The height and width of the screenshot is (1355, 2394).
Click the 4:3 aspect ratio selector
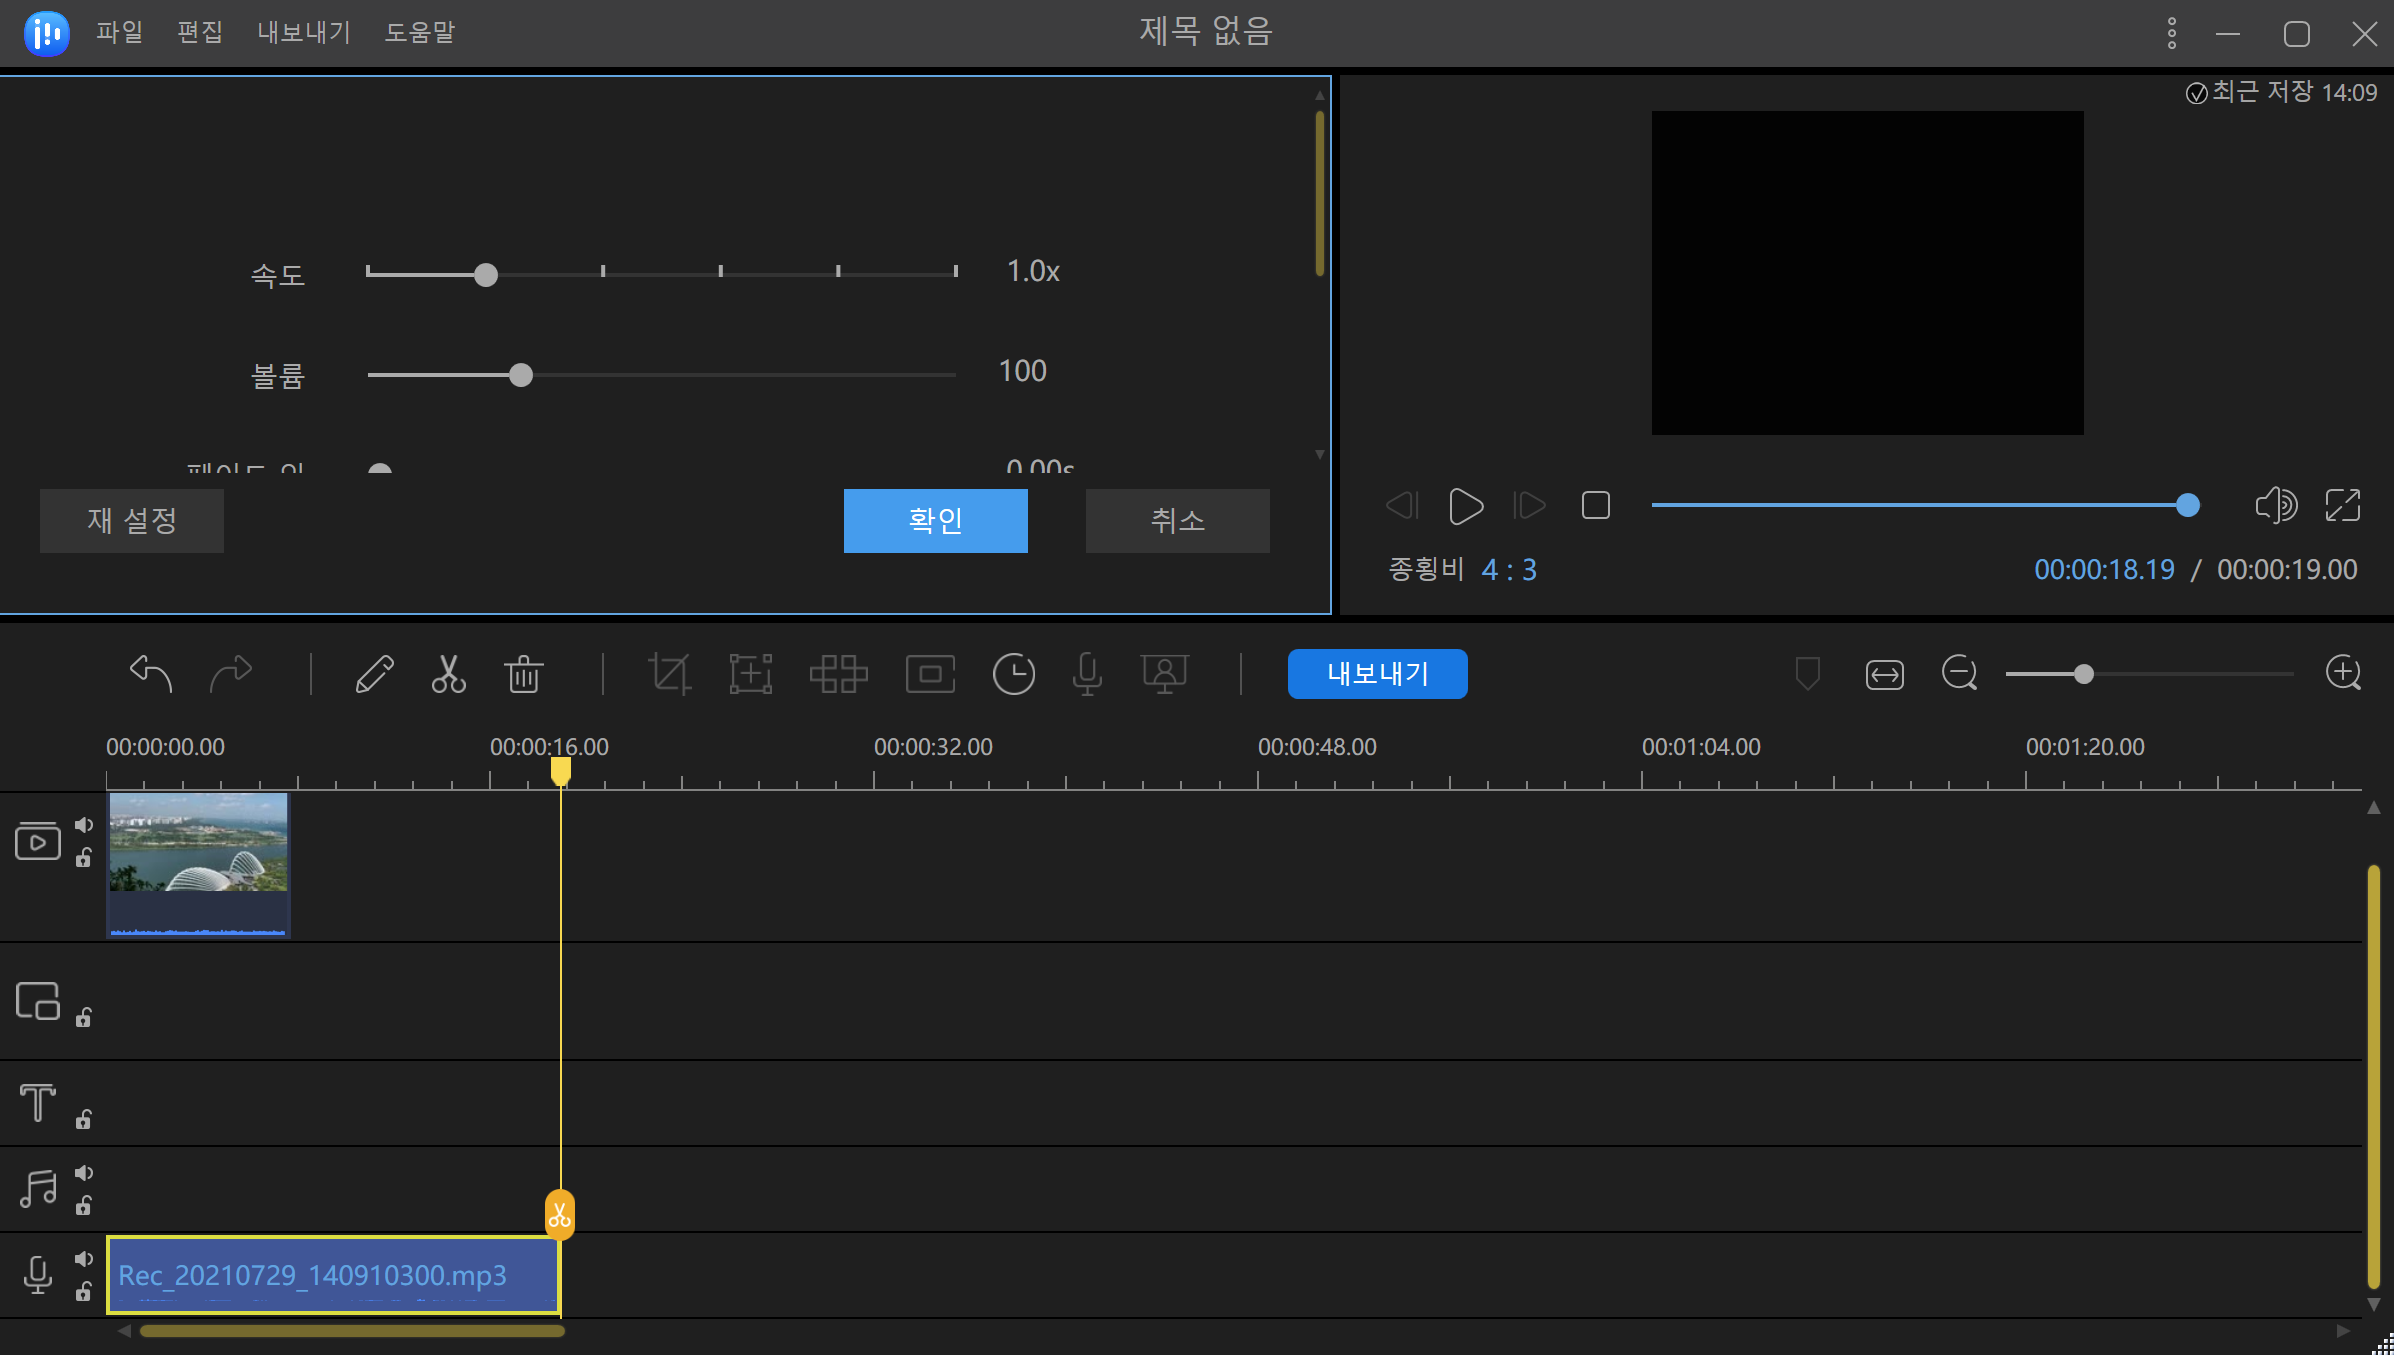(x=1508, y=570)
